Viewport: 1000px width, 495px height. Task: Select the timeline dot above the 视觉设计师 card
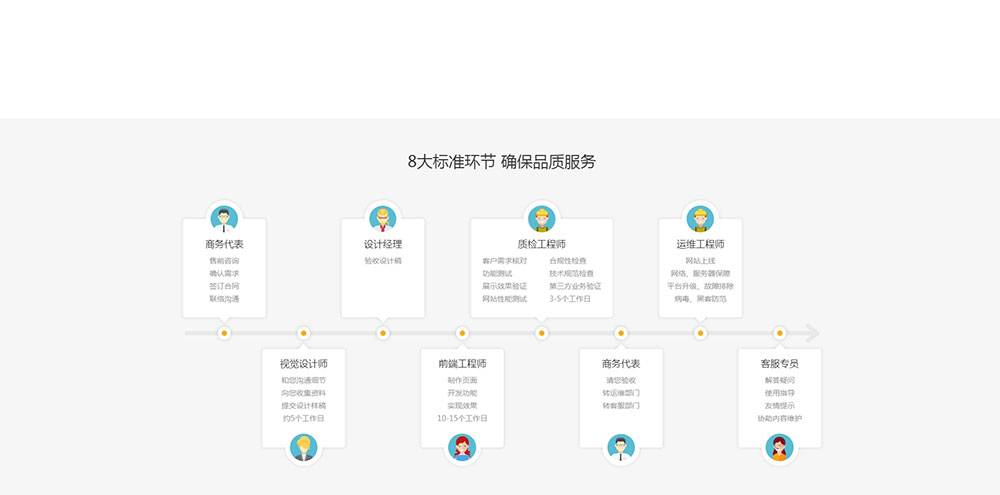point(304,333)
